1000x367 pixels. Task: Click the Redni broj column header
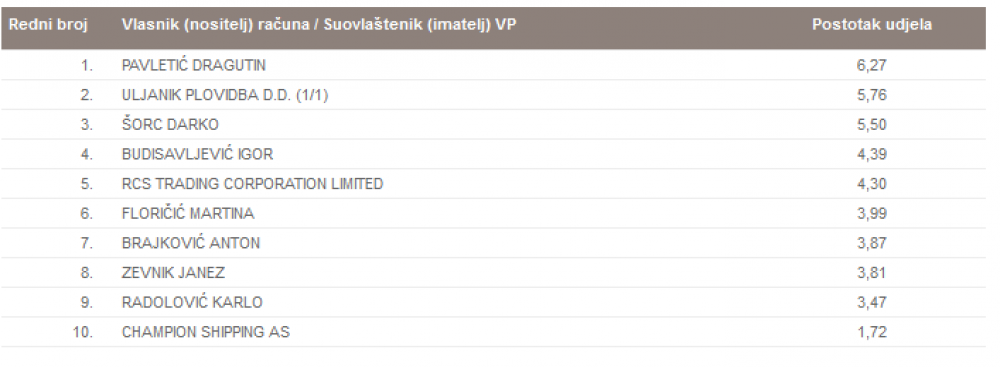pos(48,25)
